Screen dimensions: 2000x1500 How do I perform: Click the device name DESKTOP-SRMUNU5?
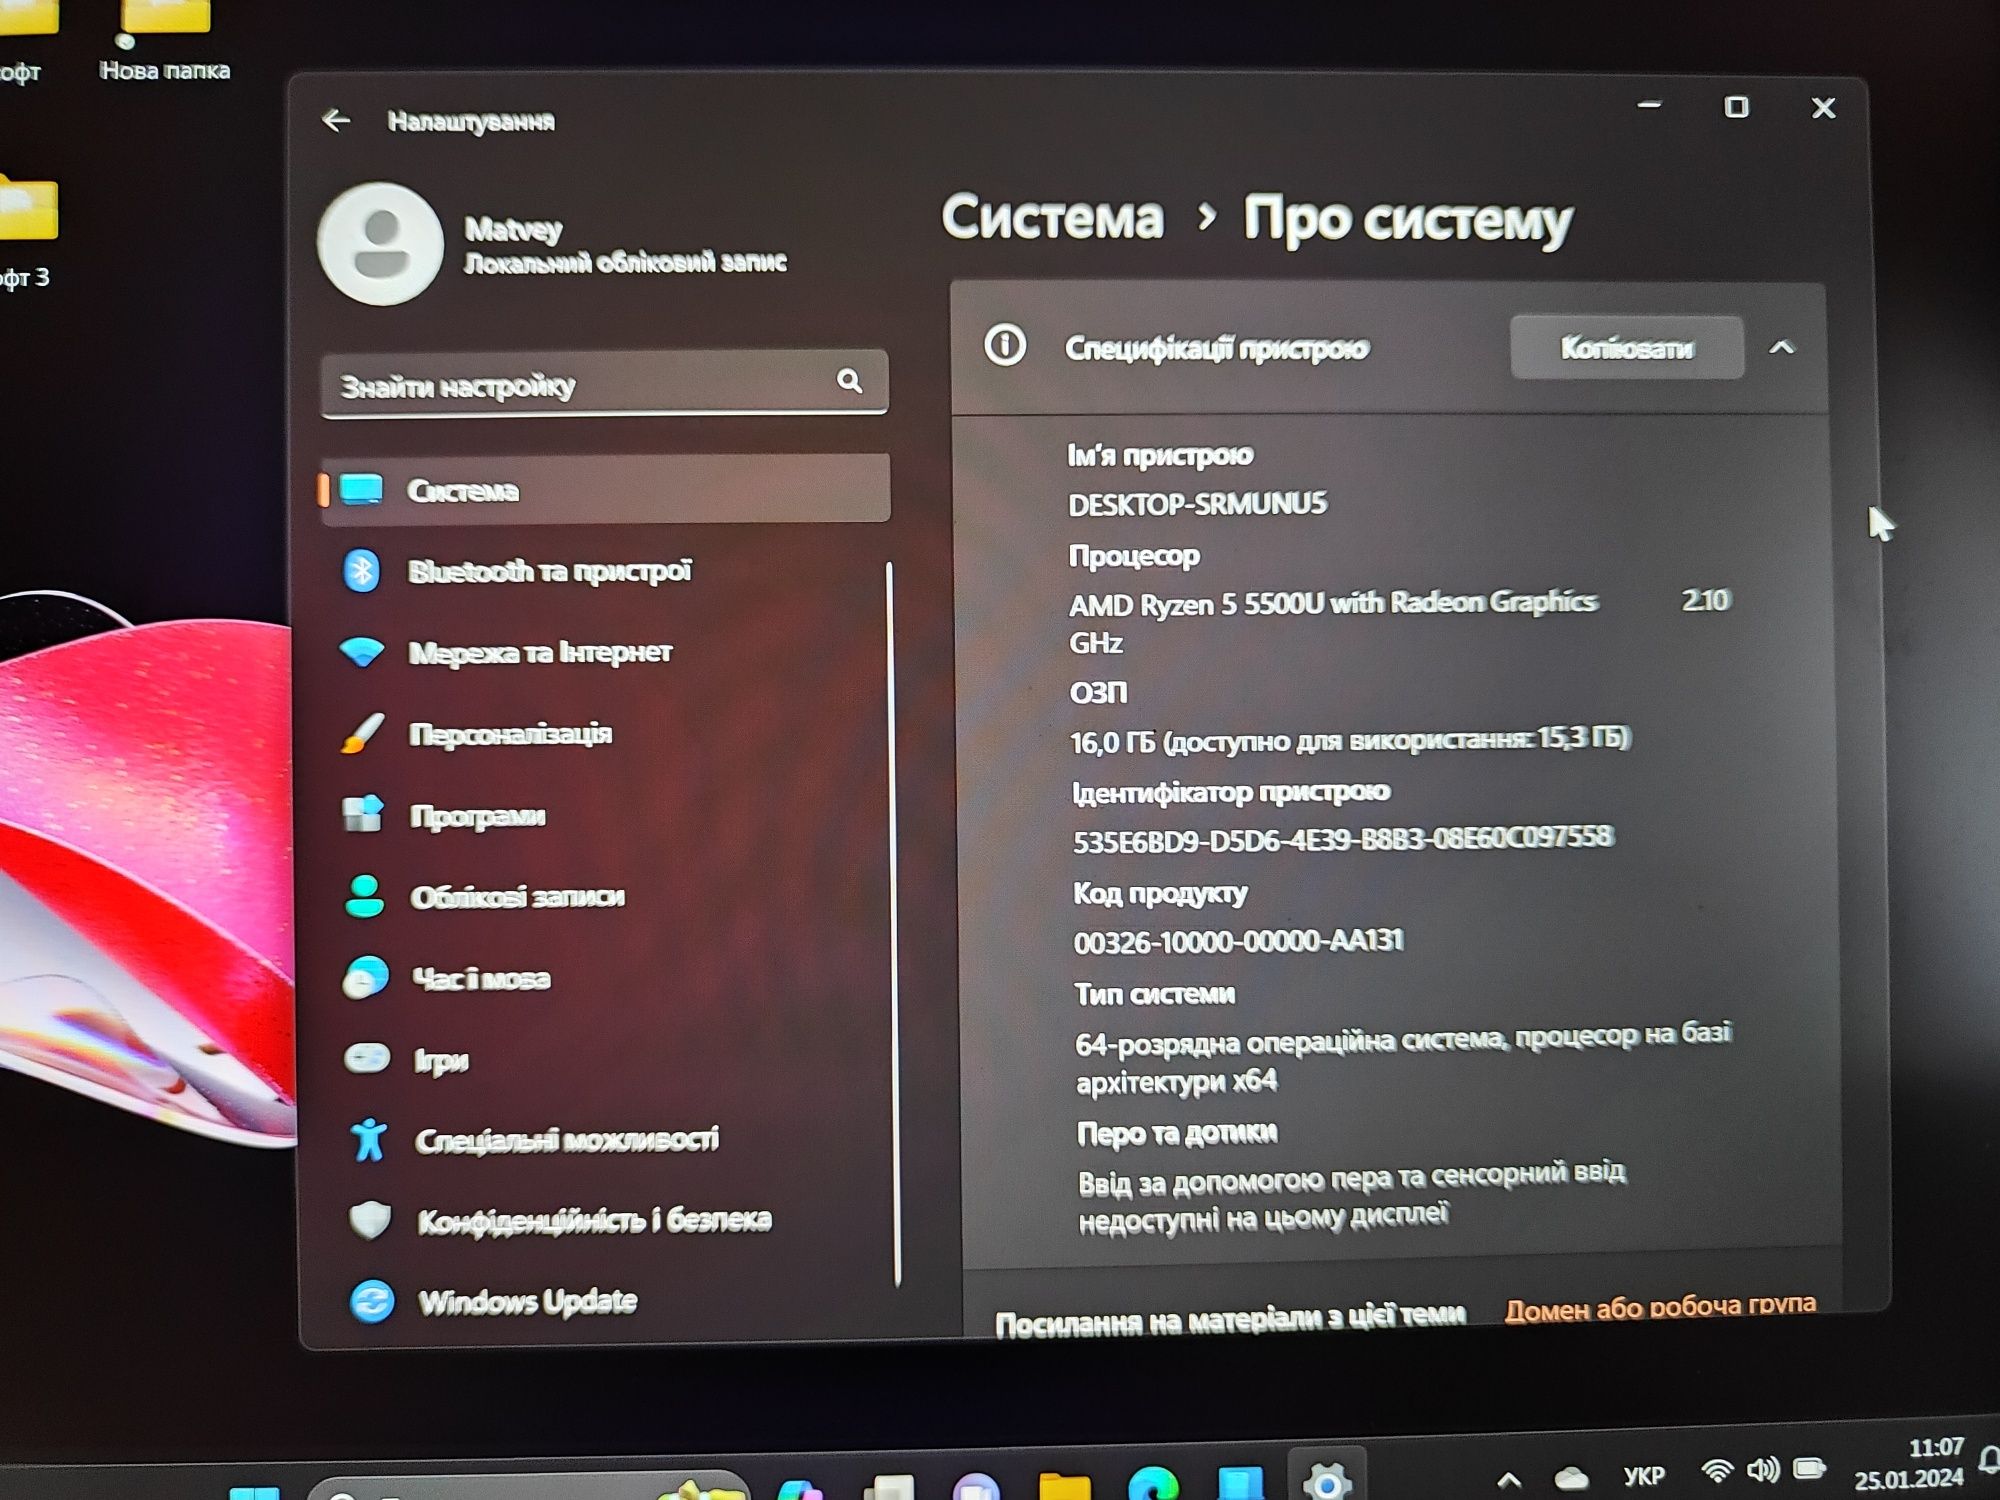point(1198,503)
